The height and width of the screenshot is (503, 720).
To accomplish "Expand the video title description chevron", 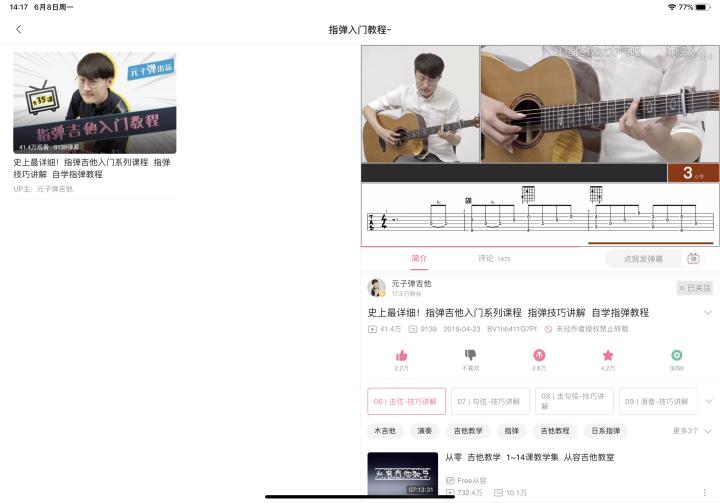I will tap(708, 313).
